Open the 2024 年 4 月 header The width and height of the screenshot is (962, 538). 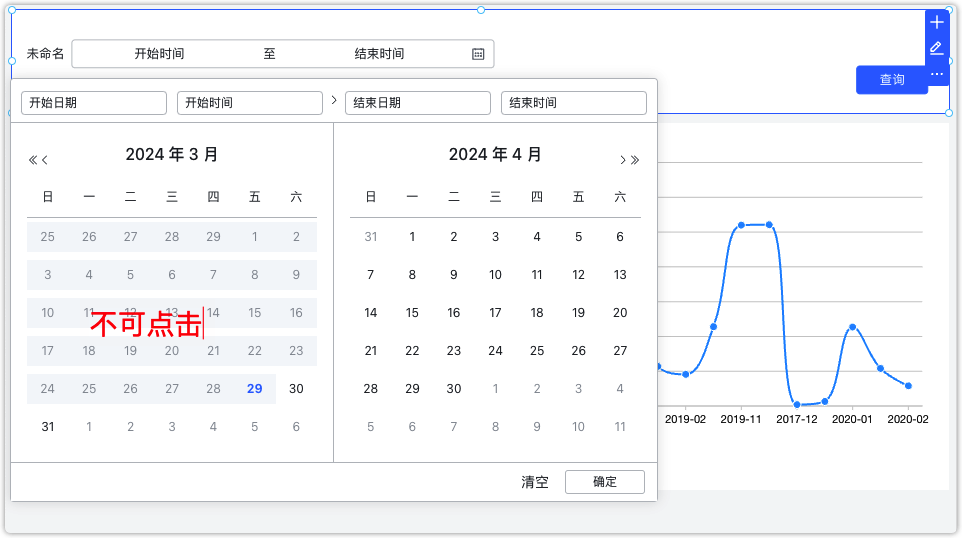495,154
